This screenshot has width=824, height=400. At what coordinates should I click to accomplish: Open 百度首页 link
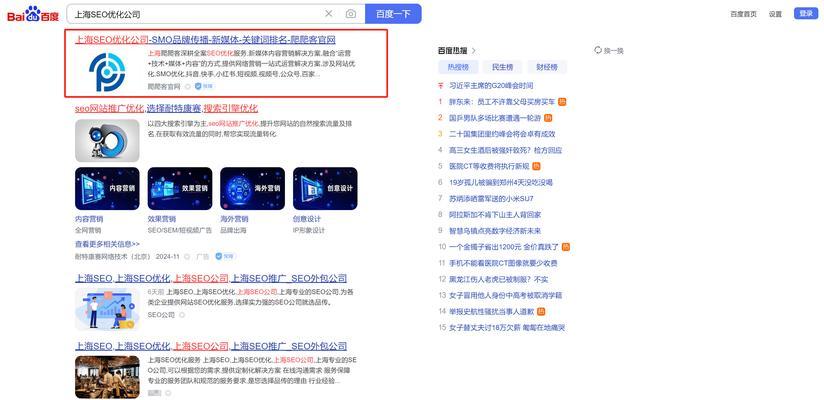point(743,14)
